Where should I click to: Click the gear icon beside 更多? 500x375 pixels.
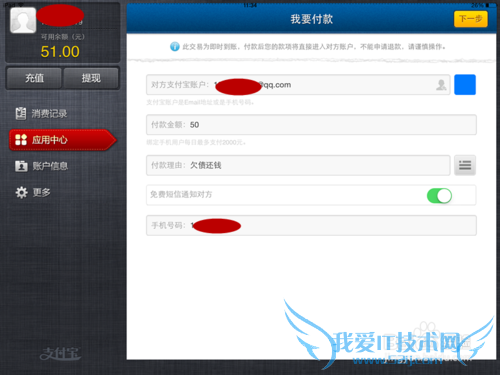coord(21,192)
